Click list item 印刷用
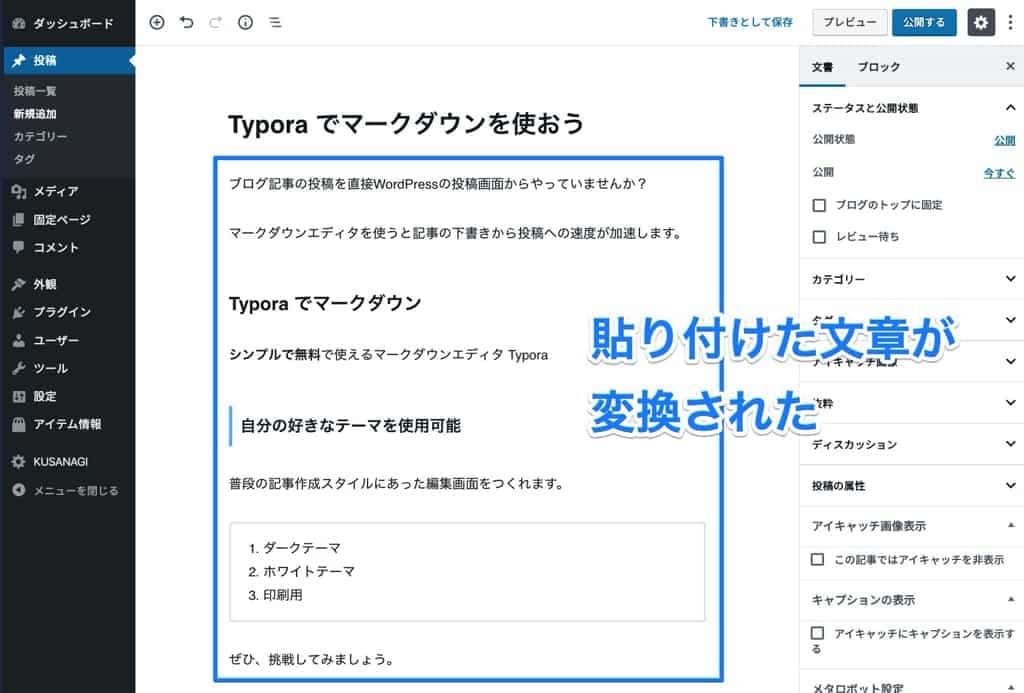The width and height of the screenshot is (1024, 693). 282,595
